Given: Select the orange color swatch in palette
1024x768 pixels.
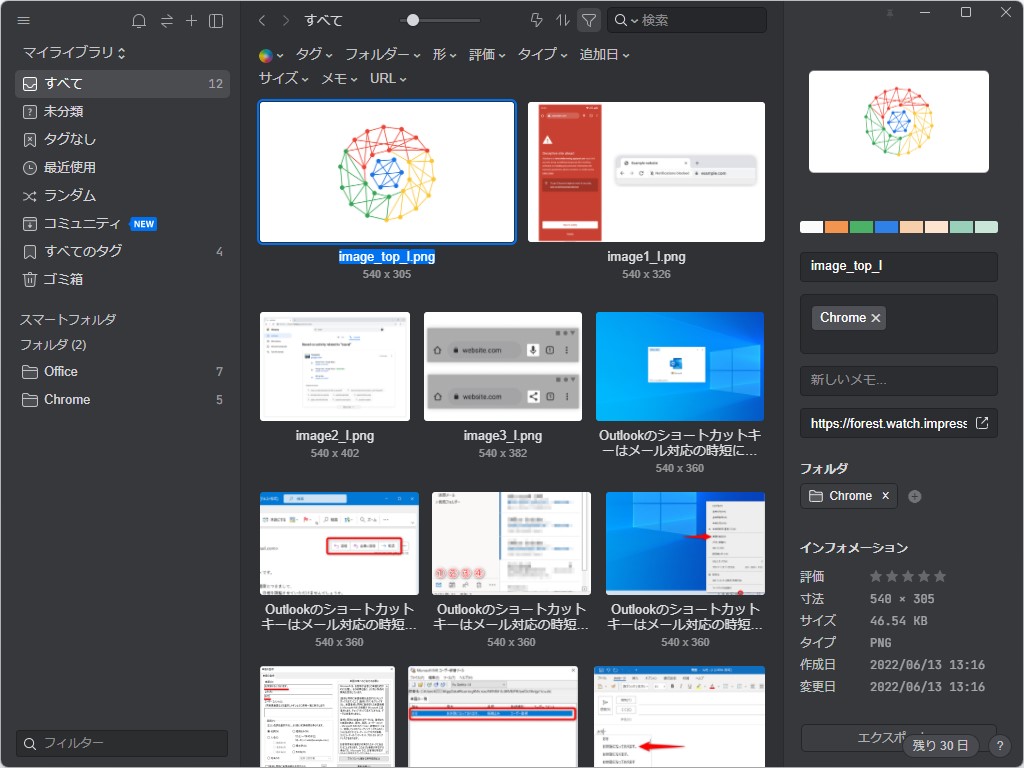Looking at the screenshot, I should coord(835,226).
